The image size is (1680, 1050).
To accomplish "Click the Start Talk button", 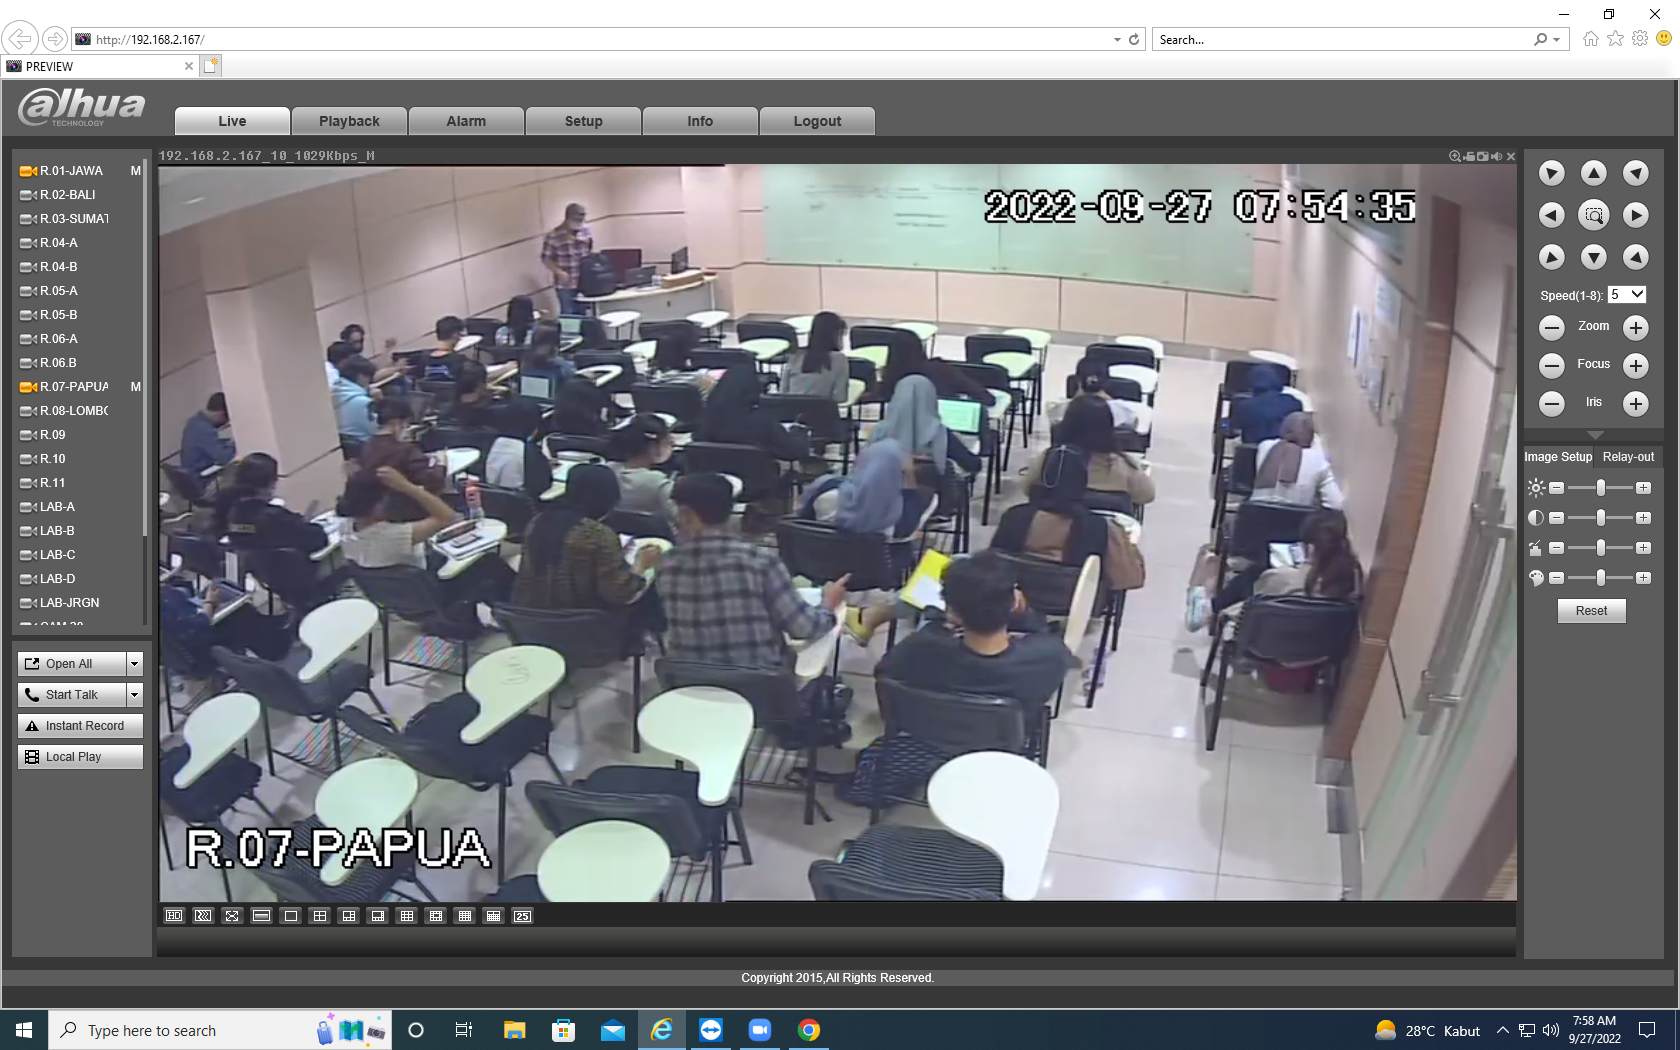I will [72, 695].
